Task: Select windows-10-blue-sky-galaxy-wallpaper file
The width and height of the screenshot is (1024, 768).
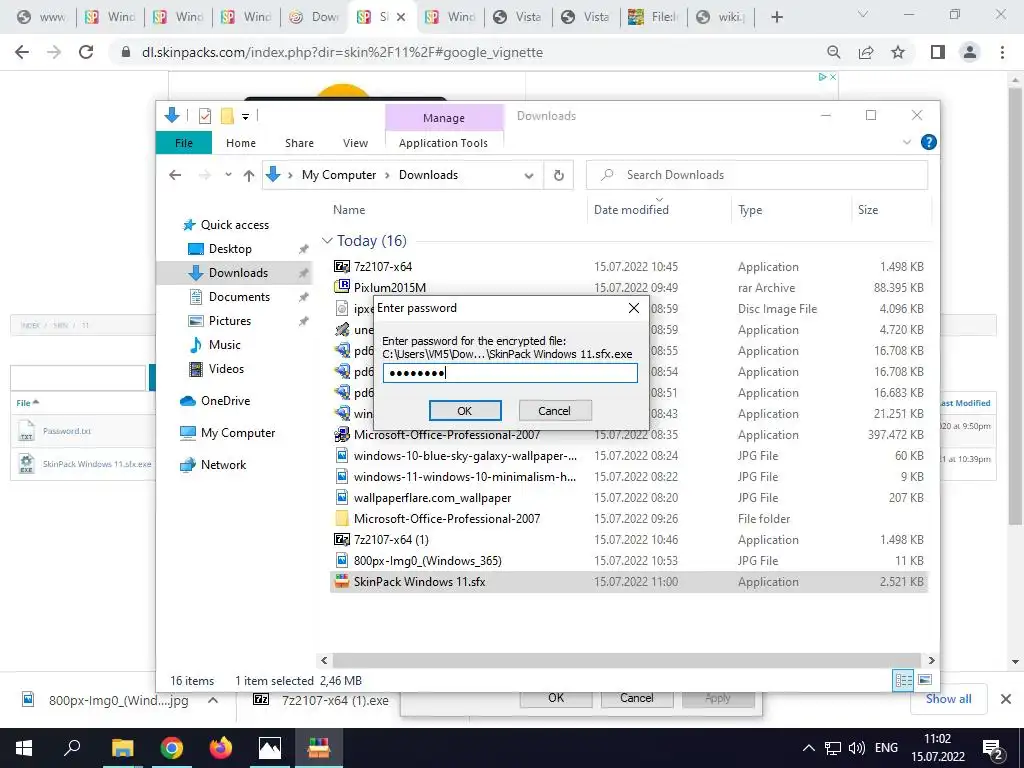Action: 465,456
